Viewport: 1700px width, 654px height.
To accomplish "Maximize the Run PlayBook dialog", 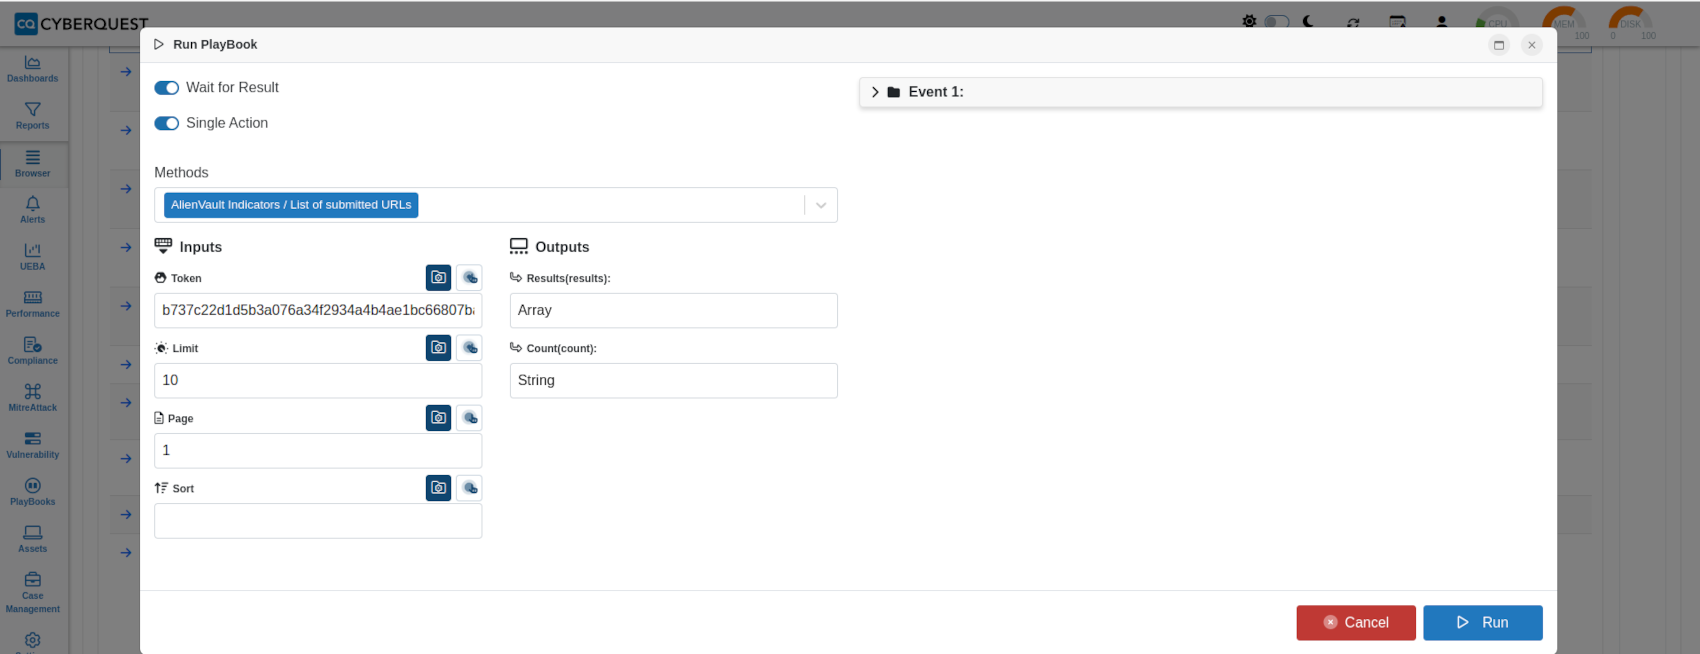I will coord(1499,45).
